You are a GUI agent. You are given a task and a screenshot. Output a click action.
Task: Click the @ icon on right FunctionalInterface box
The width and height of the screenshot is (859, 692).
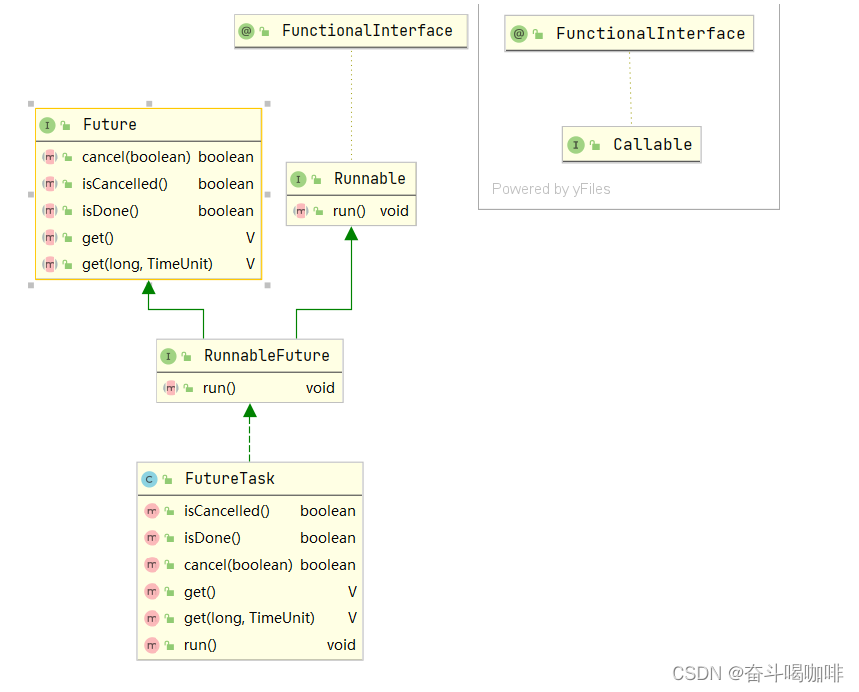point(518,33)
